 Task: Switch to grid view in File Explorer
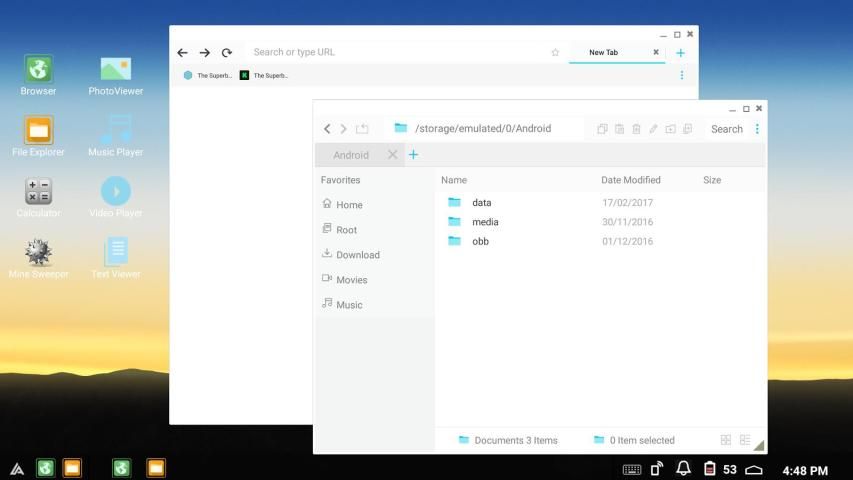pos(726,440)
